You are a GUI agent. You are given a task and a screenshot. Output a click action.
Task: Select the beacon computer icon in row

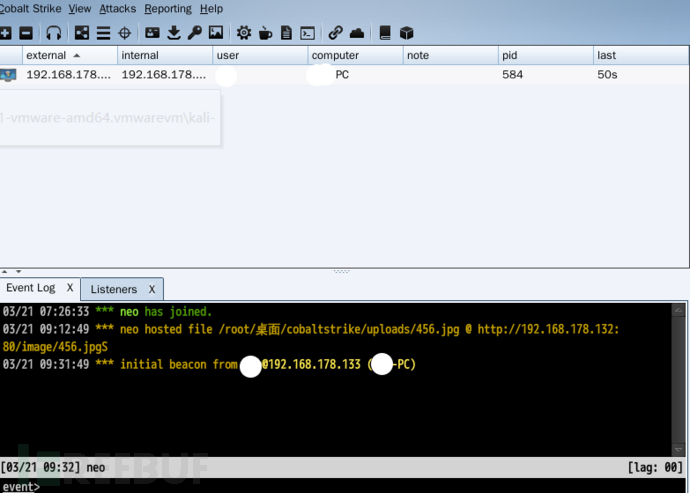(8, 75)
